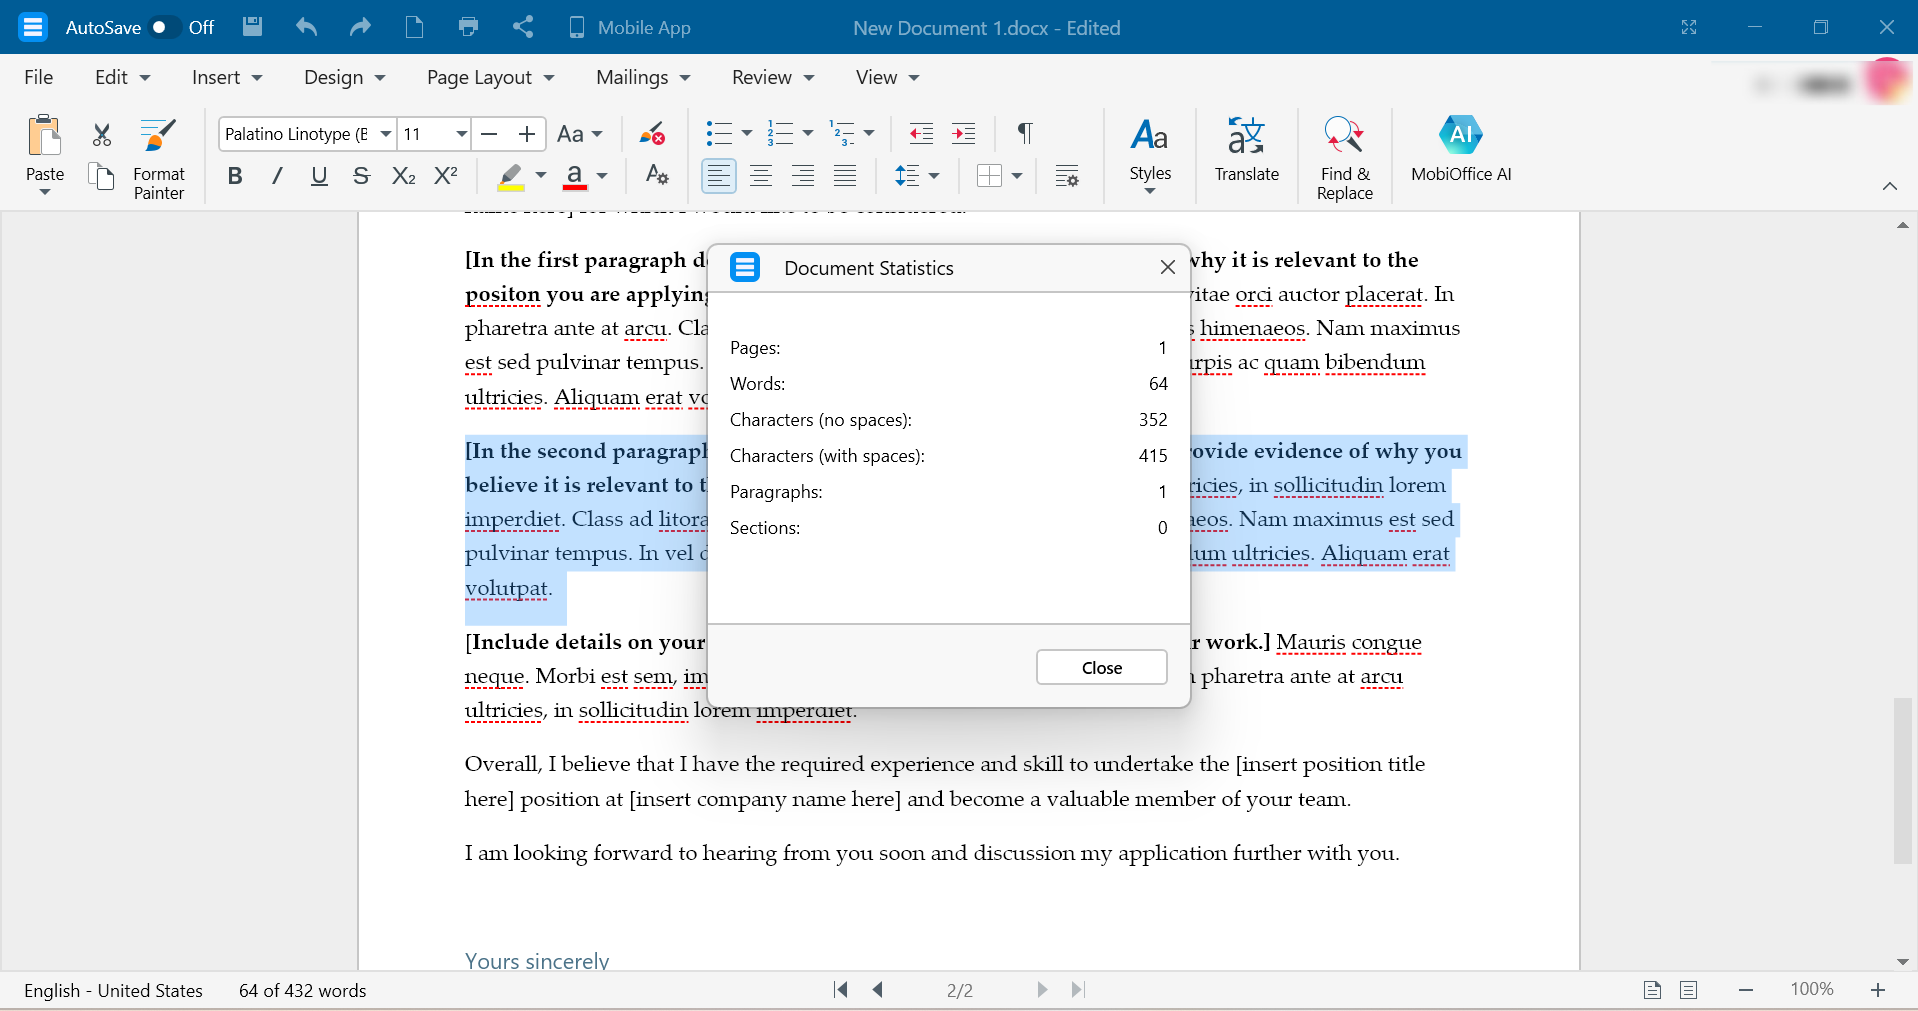Toggle AutoSave switch on
Viewport: 1918px width, 1011px height.
164,27
